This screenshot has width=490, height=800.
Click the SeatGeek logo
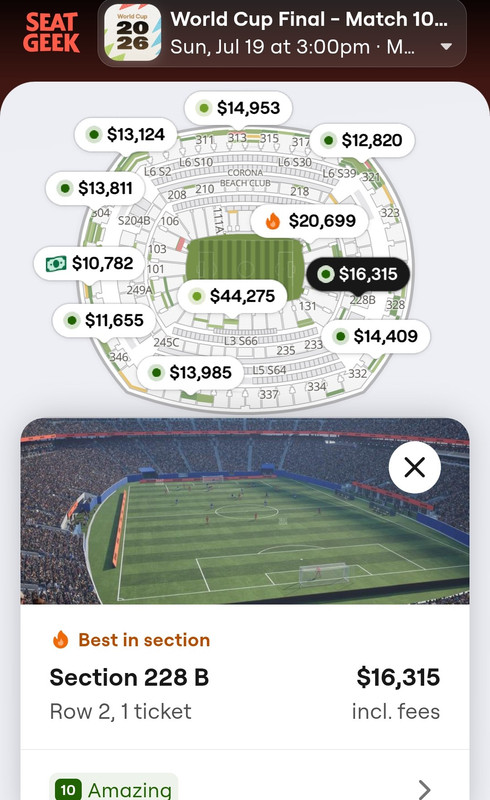(x=51, y=33)
